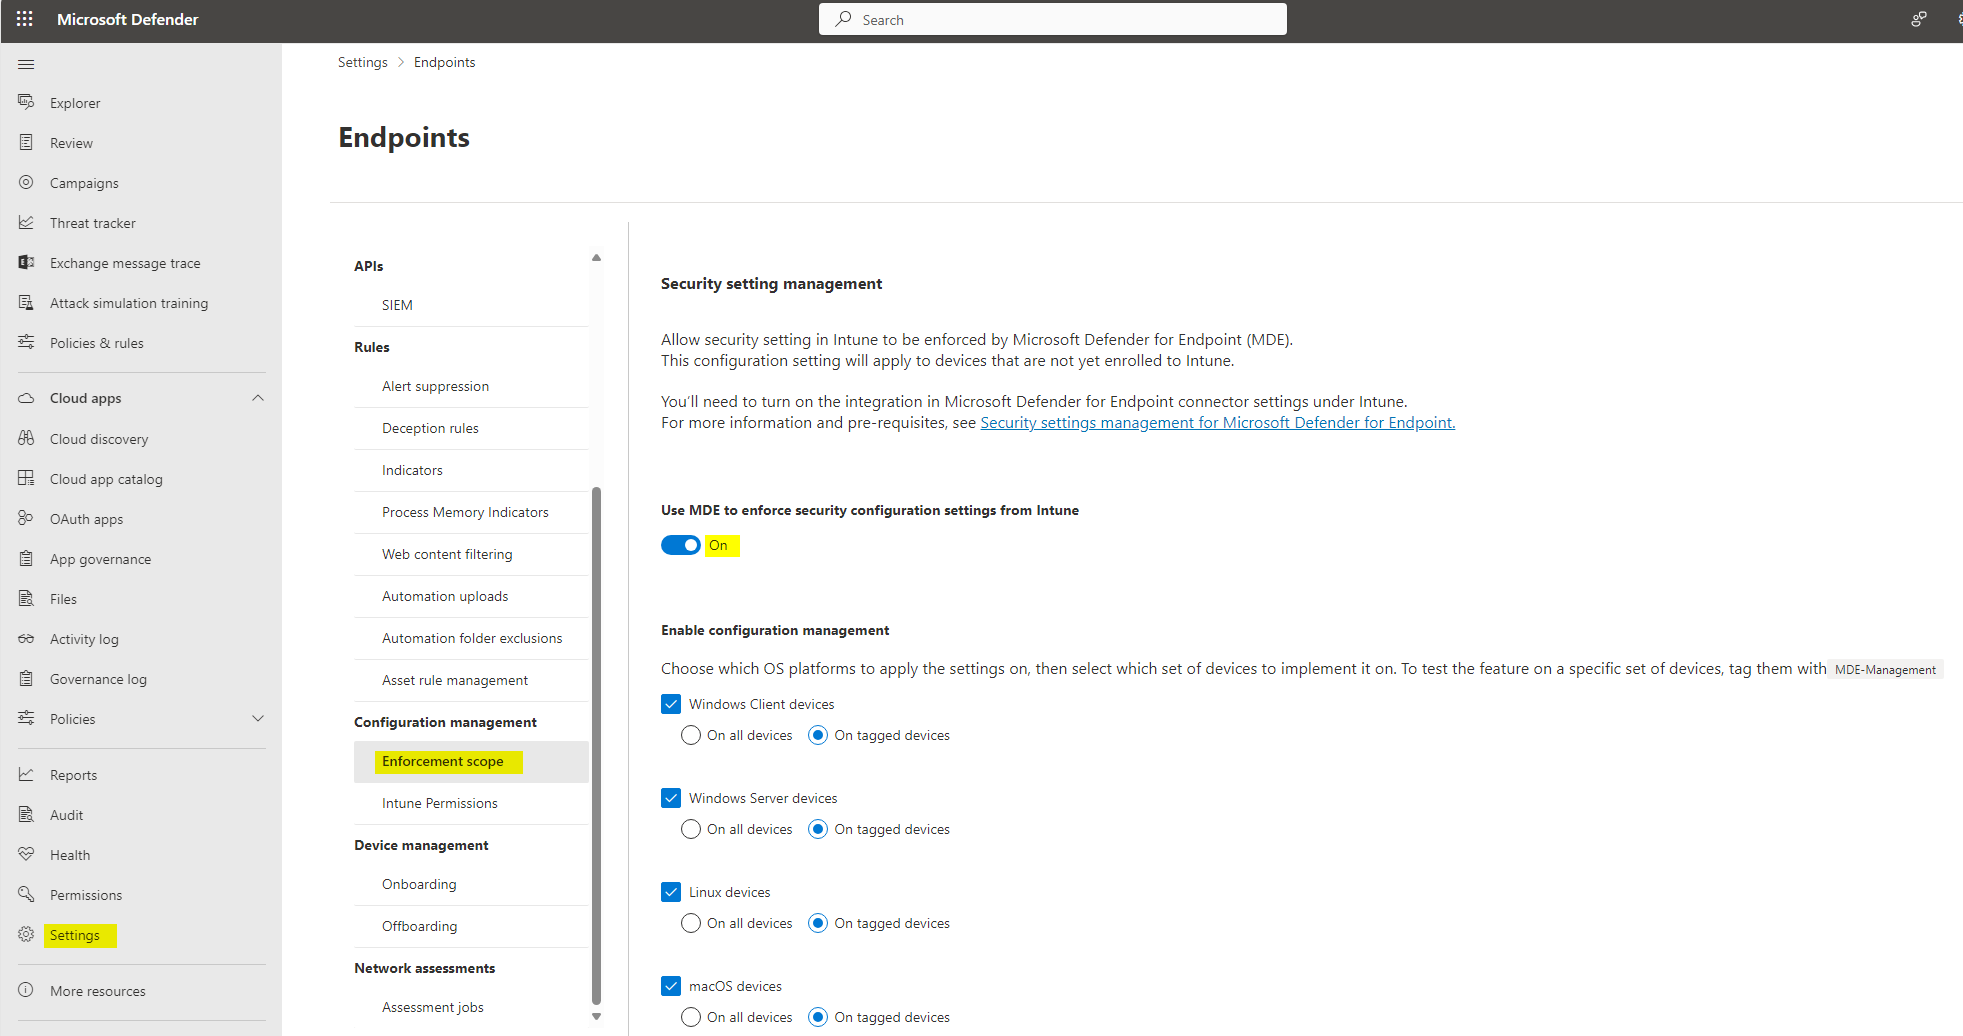Viewport: 1963px width, 1036px height.
Task: Click inside the Search bar
Action: pos(1052,19)
